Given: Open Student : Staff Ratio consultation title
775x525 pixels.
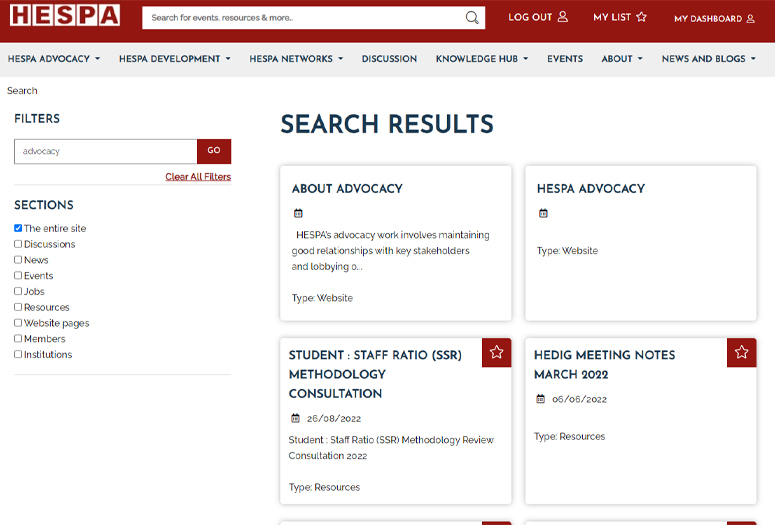Looking at the screenshot, I should (375, 374).
